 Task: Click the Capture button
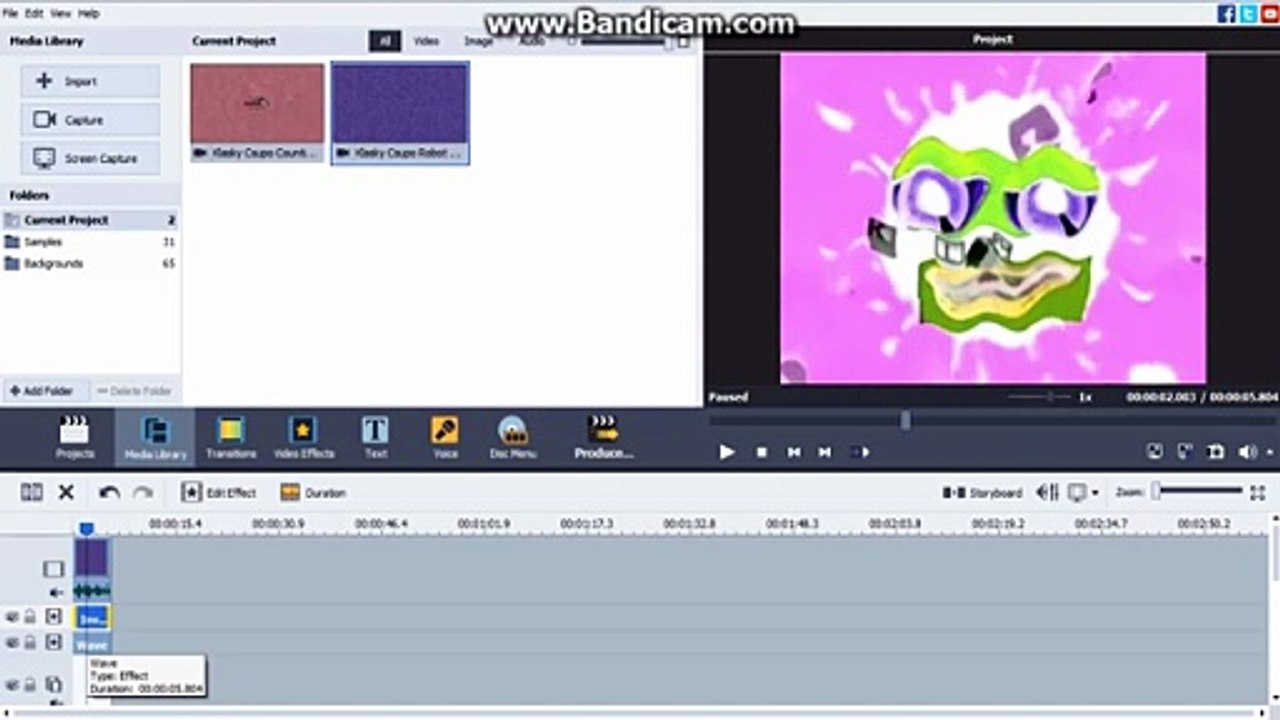point(90,120)
